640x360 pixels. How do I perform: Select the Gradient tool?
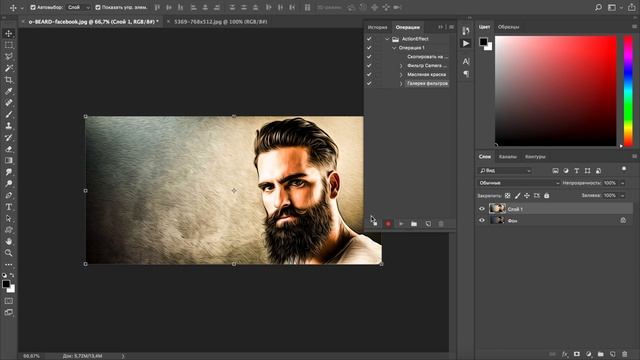(9, 160)
